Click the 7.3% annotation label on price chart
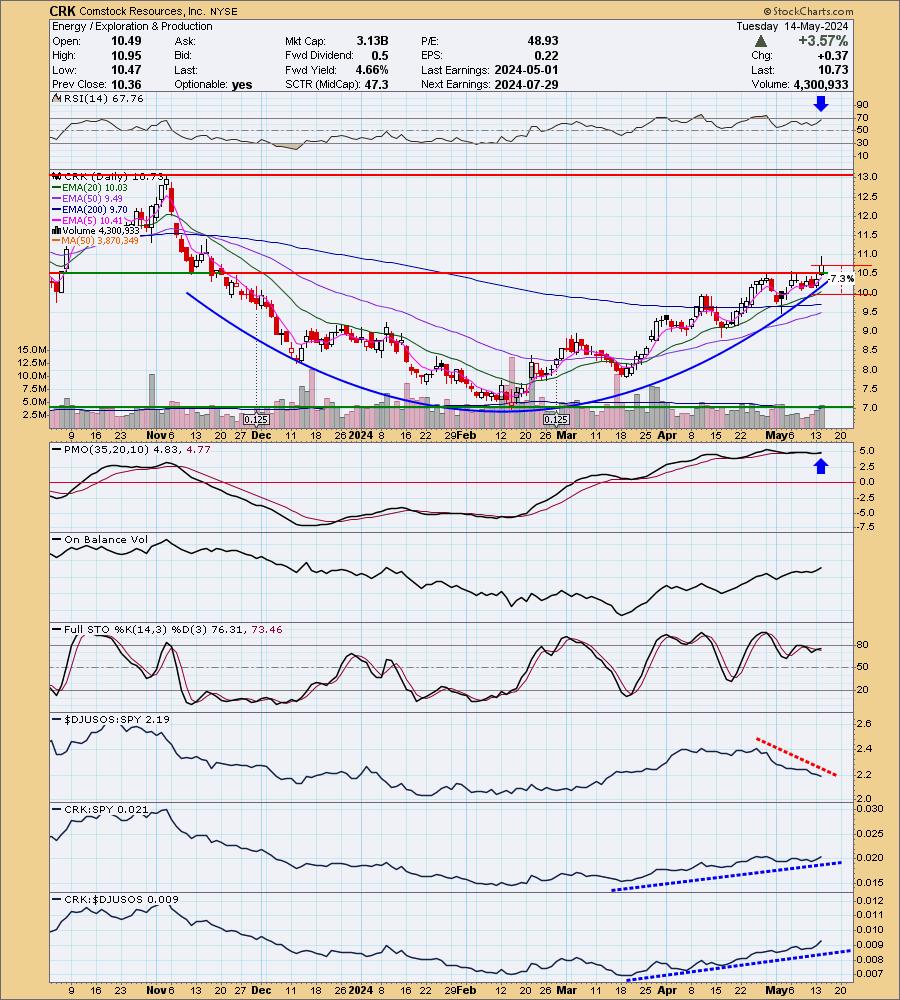Screen dimensions: 900x1000 (842, 279)
